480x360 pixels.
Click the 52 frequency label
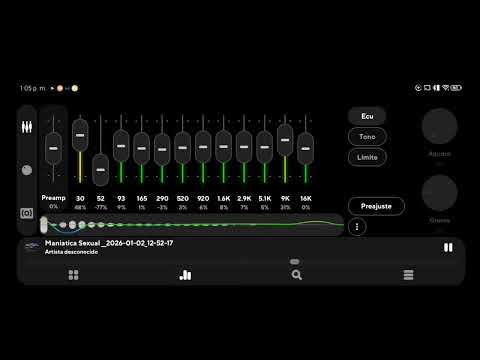[x=101, y=199]
